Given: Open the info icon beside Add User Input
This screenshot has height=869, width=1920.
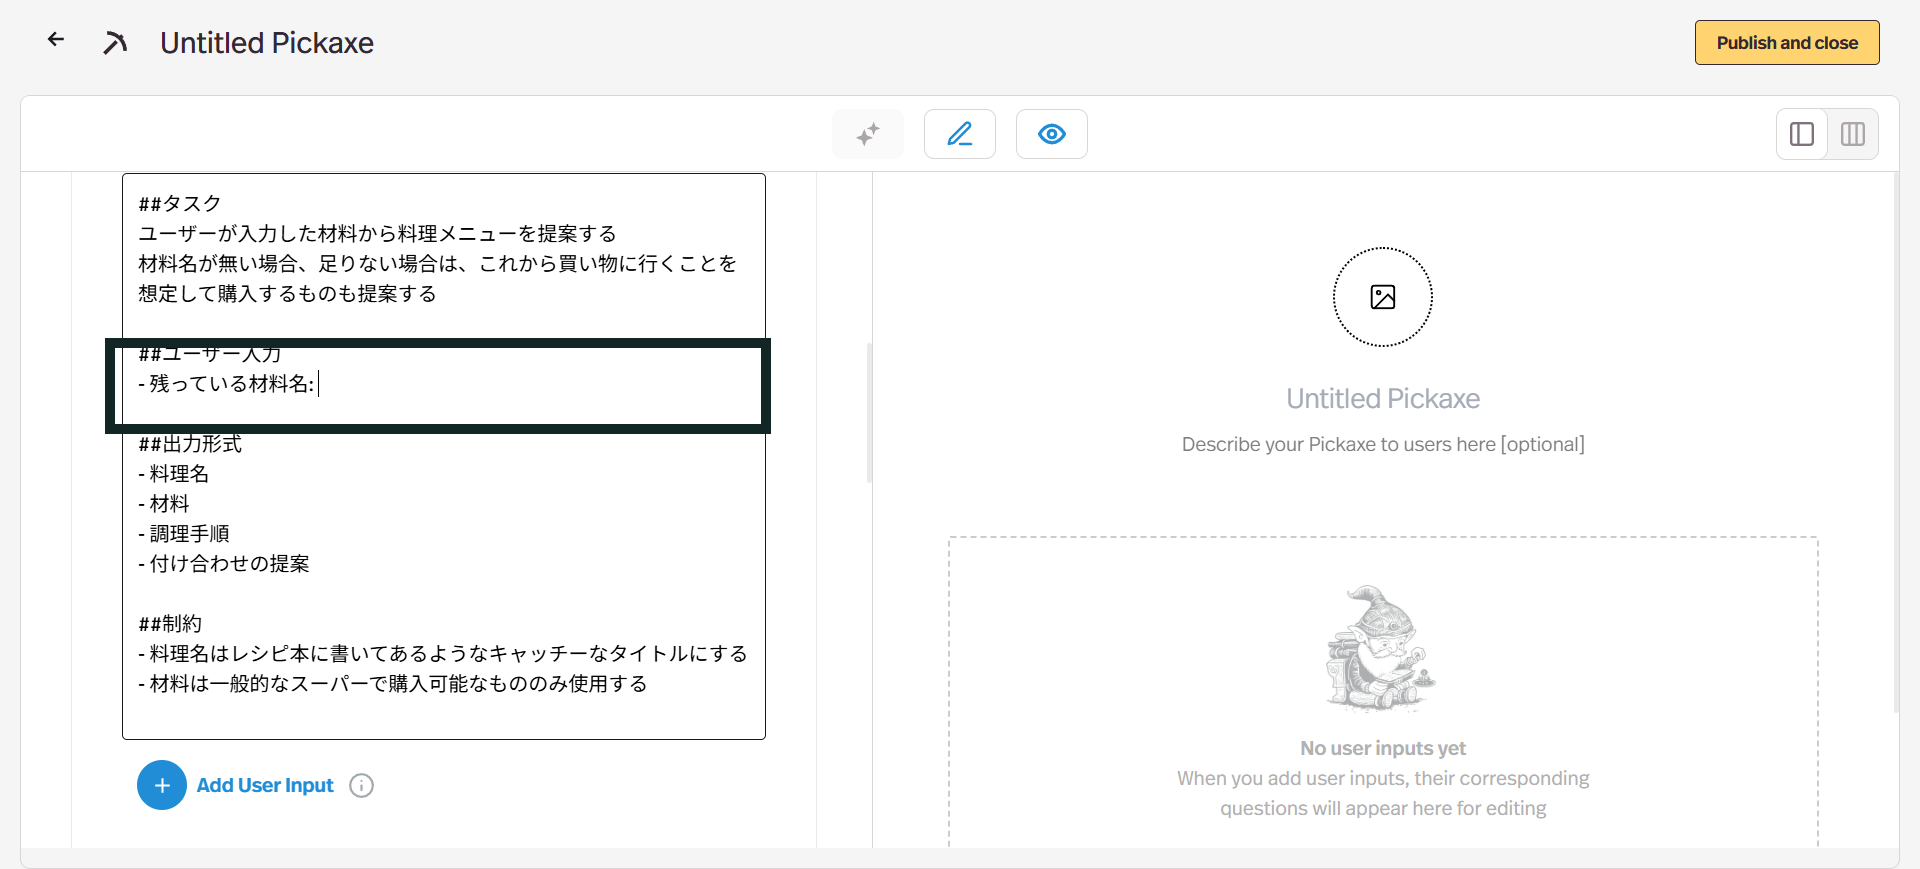Looking at the screenshot, I should click(361, 786).
